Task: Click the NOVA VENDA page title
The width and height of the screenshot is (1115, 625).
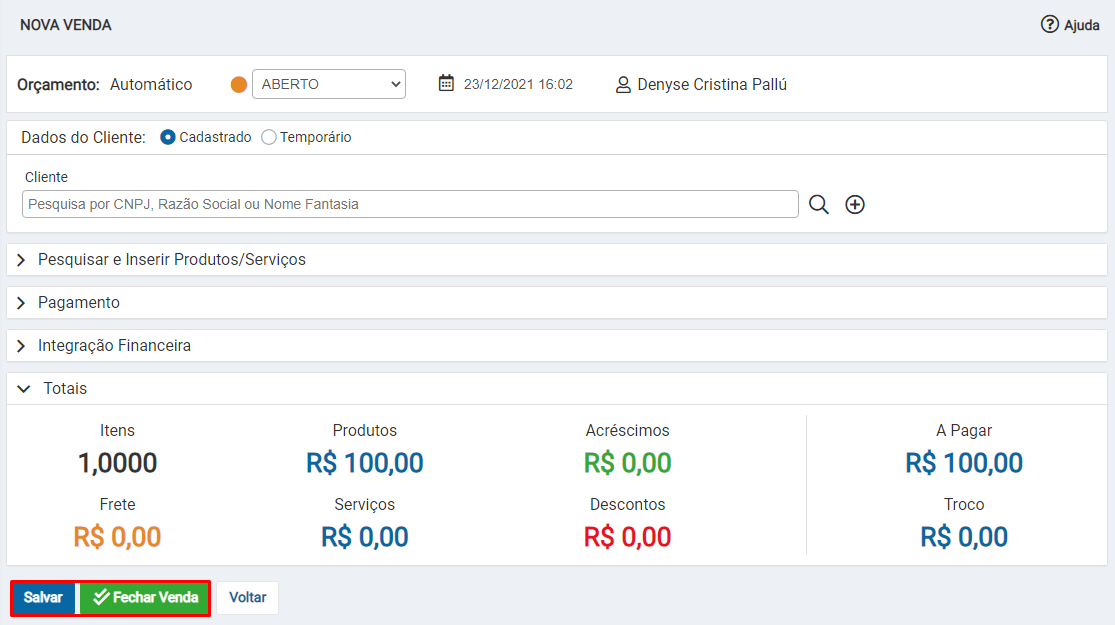Action: click(65, 25)
